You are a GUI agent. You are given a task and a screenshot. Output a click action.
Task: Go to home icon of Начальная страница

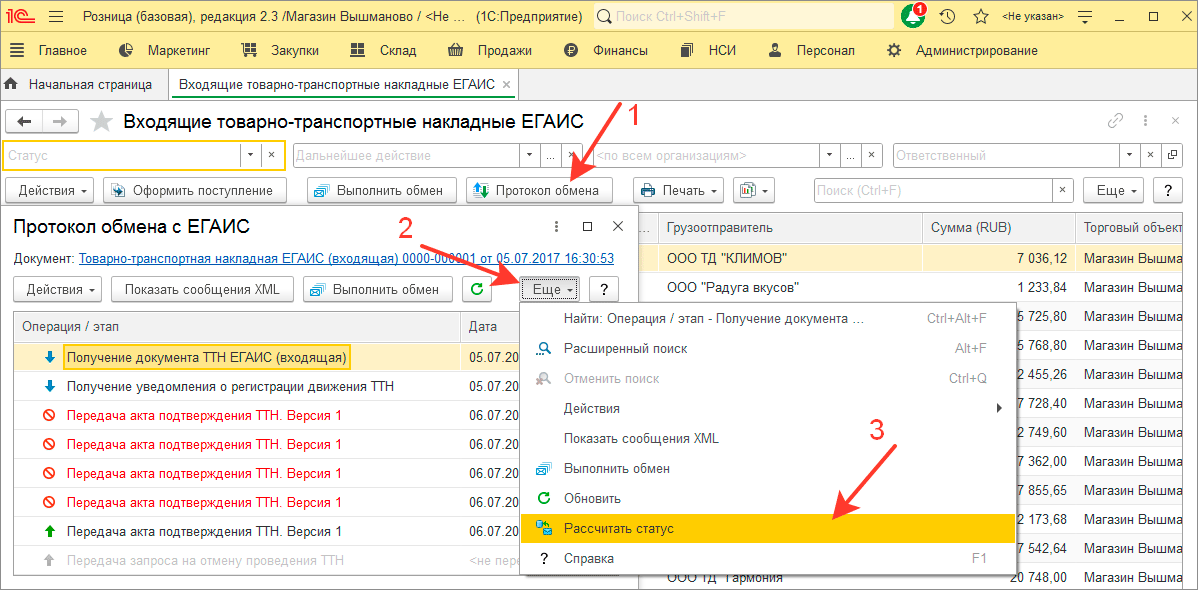pyautogui.click(x=11, y=84)
